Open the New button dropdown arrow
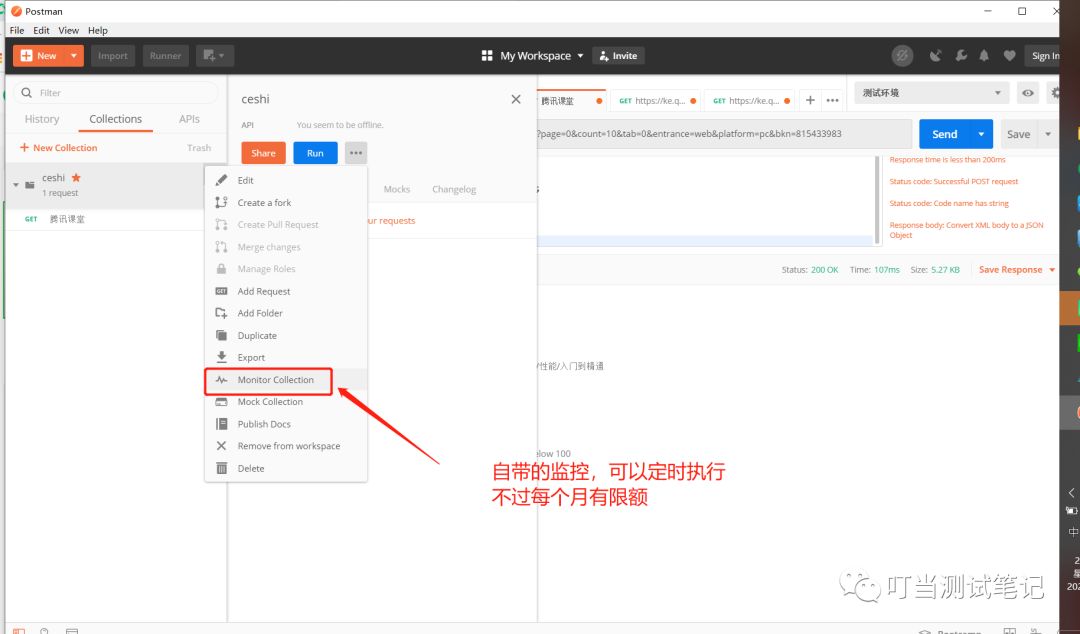 pyautogui.click(x=74, y=56)
